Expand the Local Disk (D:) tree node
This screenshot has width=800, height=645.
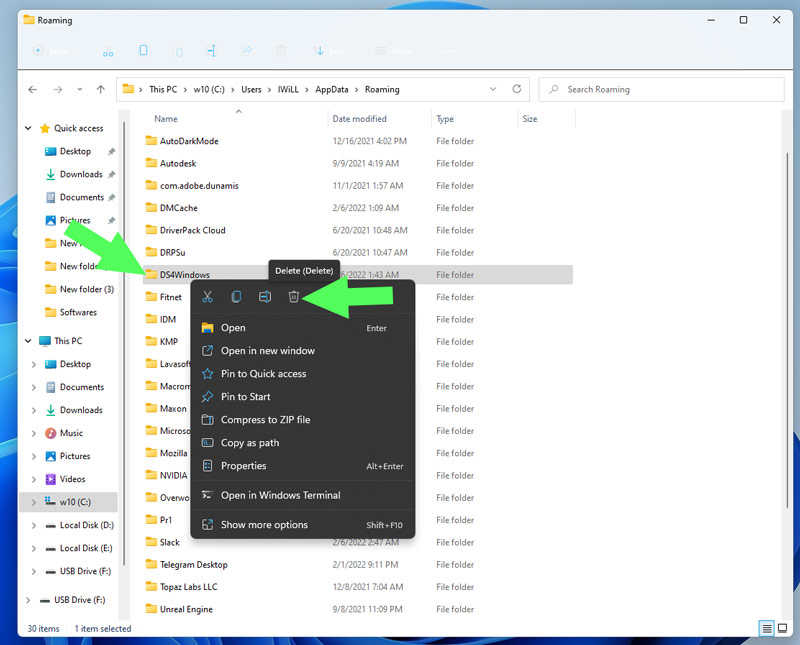coord(34,525)
